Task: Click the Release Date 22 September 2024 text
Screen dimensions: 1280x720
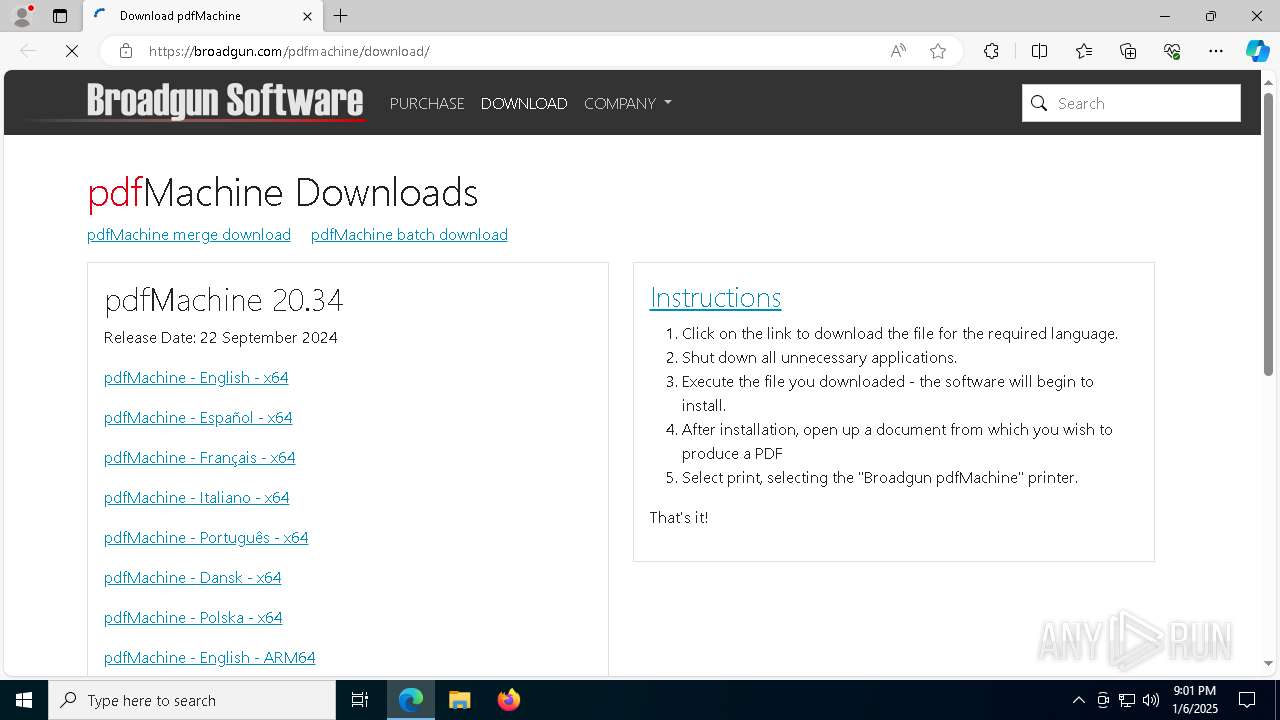Action: (221, 337)
